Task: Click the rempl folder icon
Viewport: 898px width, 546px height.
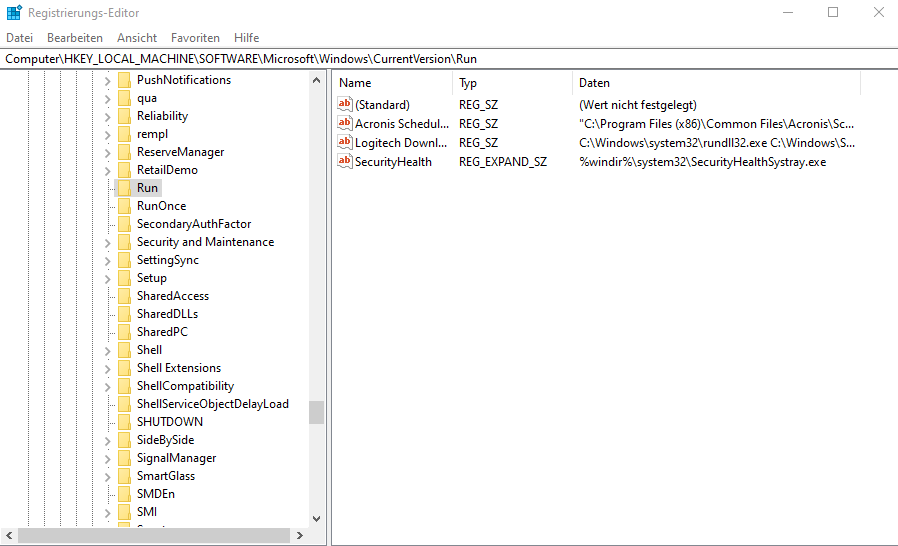Action: point(124,134)
